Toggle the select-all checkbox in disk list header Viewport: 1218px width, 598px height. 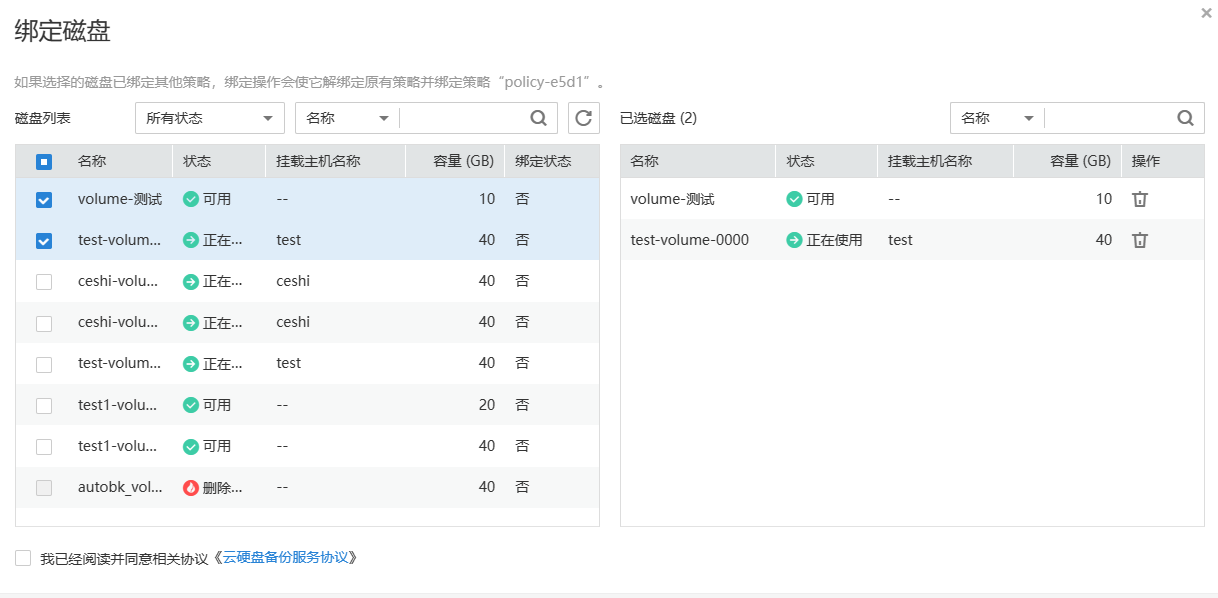(x=44, y=161)
